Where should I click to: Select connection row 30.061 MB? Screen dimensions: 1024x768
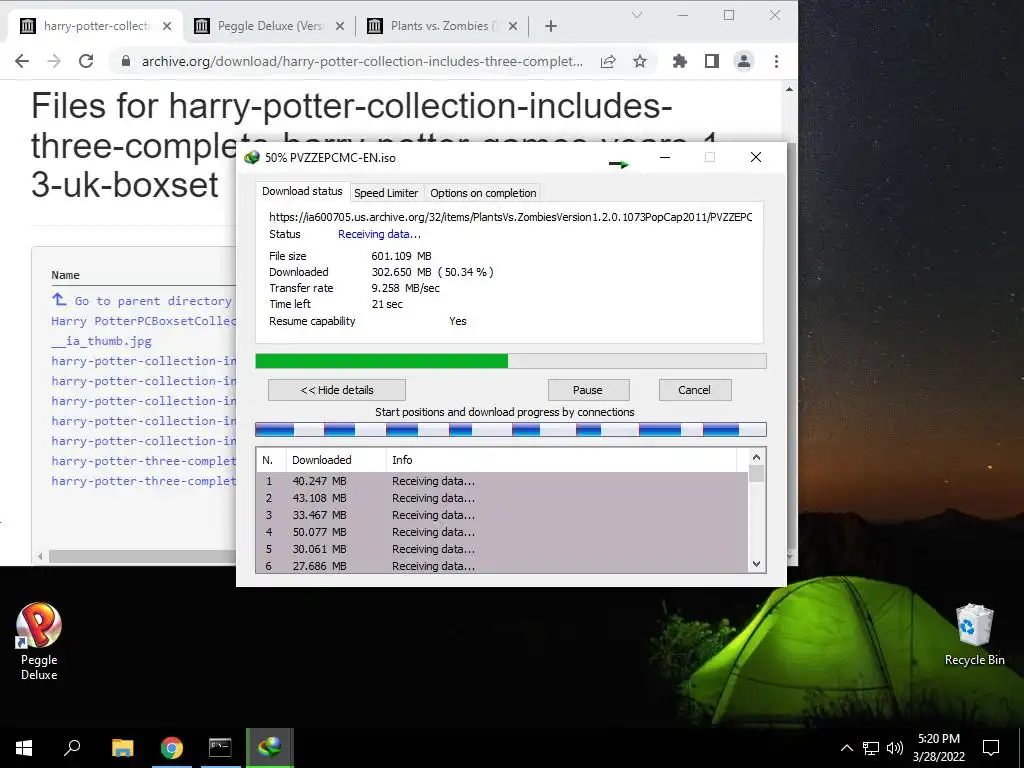click(x=502, y=549)
